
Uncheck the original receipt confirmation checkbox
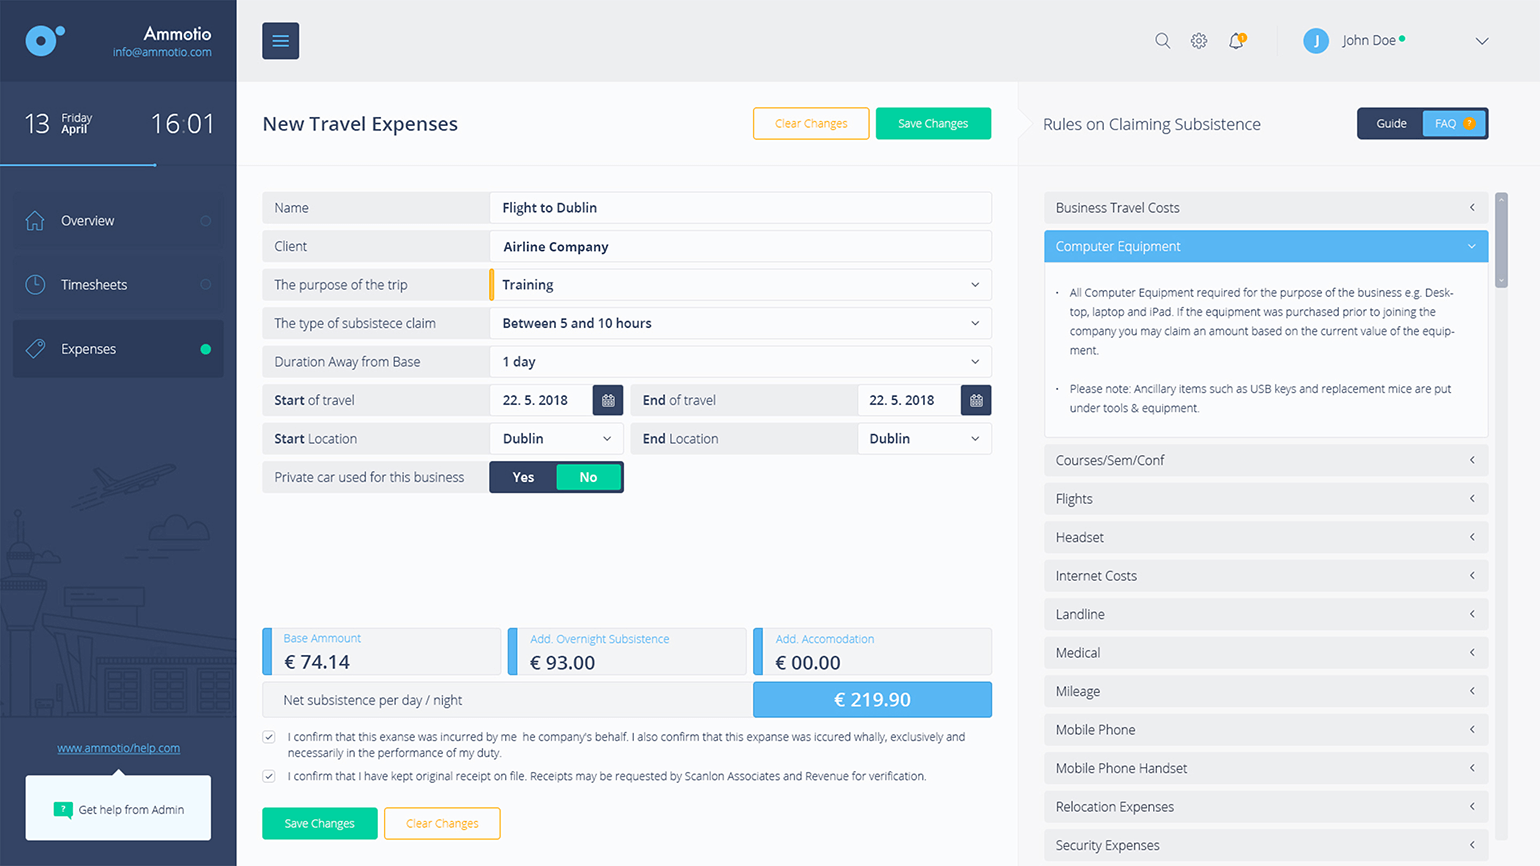(269, 776)
